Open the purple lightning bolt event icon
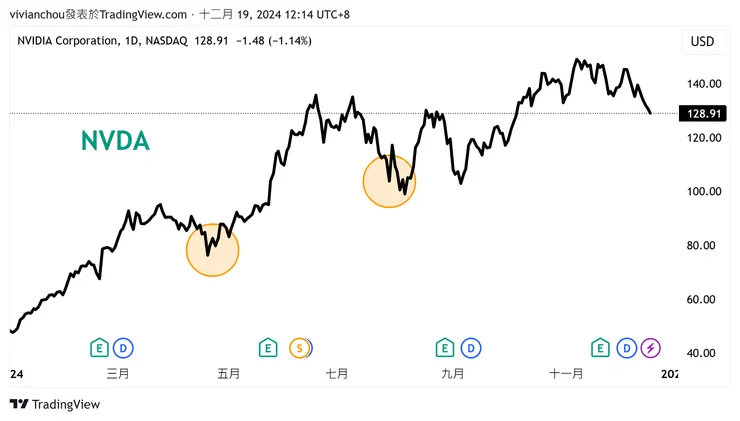This screenshot has height=421, width=740. 651,348
